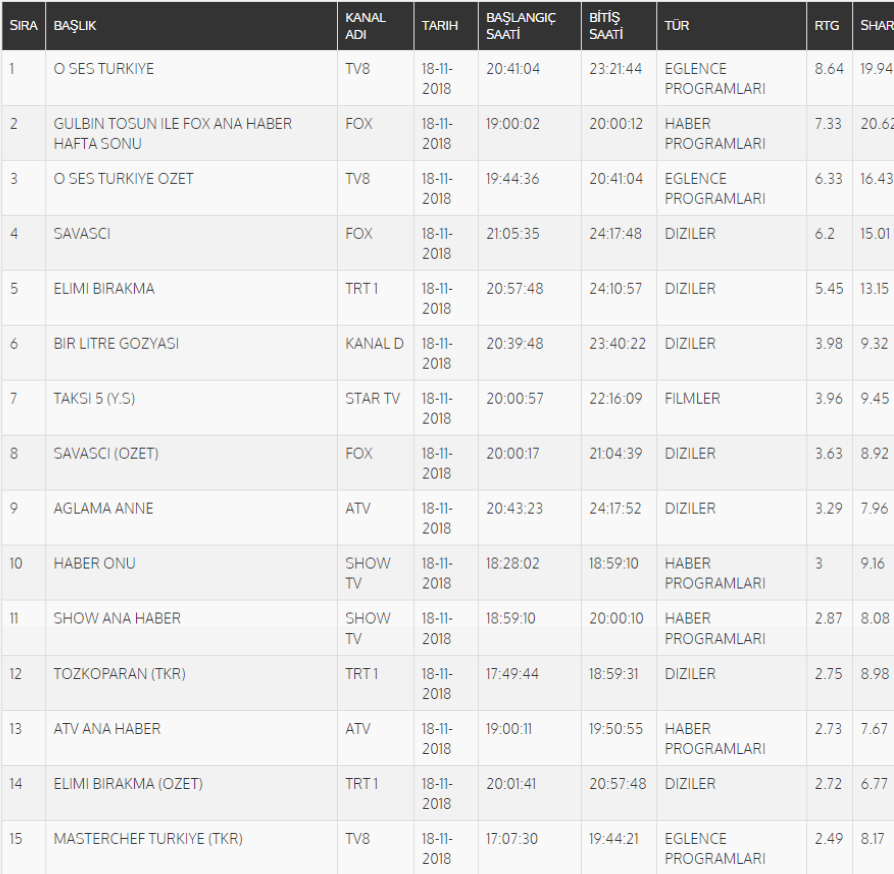Click the BAŞLANGIÇ SAATİ header
The width and height of the screenshot is (894, 874).
520,26
